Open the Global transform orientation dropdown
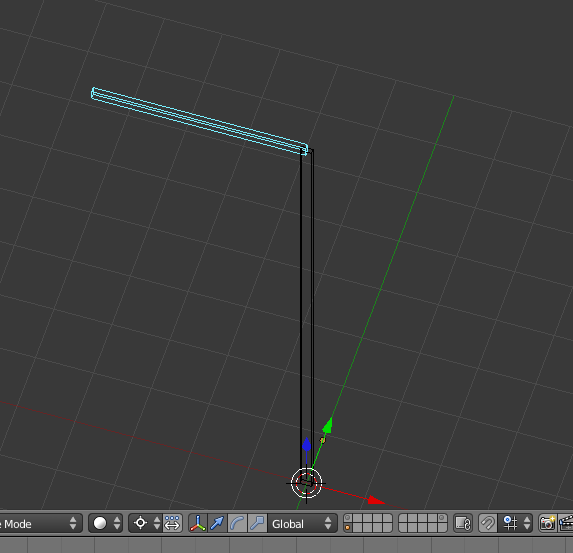The height and width of the screenshot is (553, 573). pos(302,523)
